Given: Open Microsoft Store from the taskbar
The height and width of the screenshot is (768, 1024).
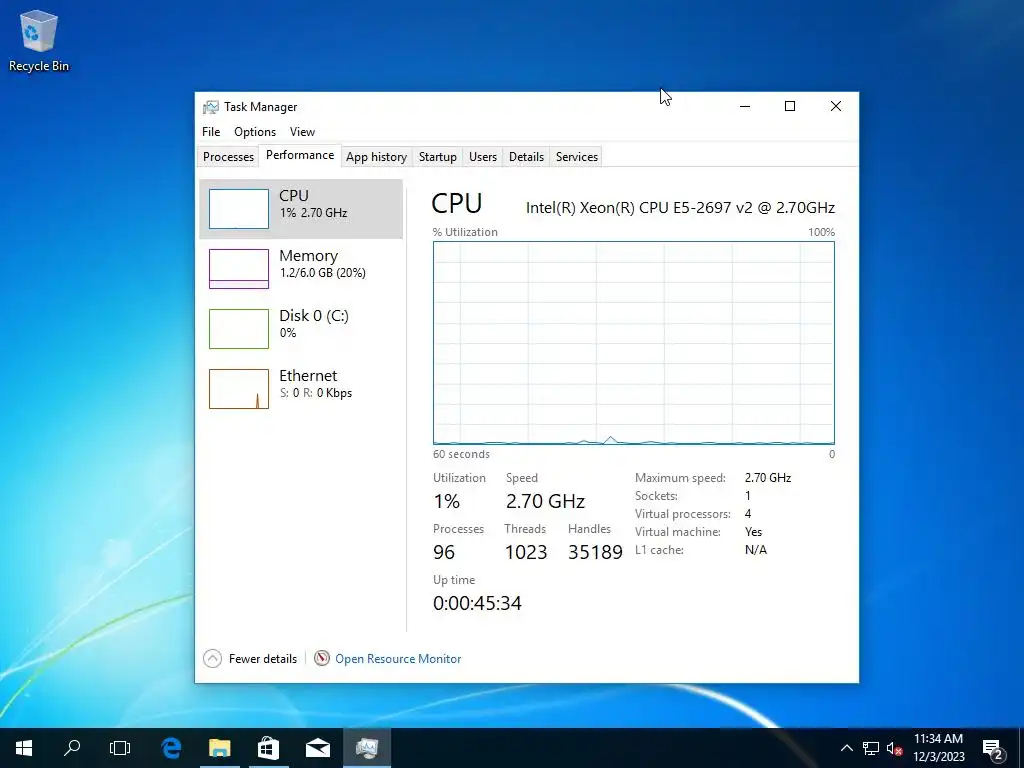Looking at the screenshot, I should click(268, 748).
